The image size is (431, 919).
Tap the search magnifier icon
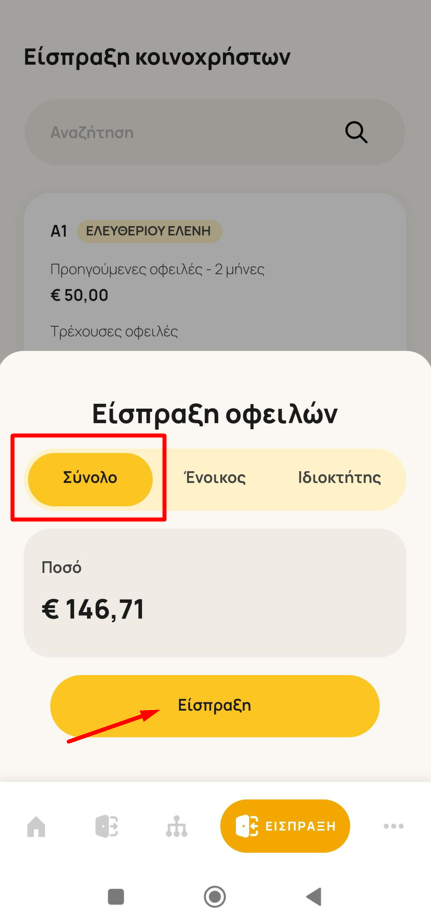tap(356, 132)
